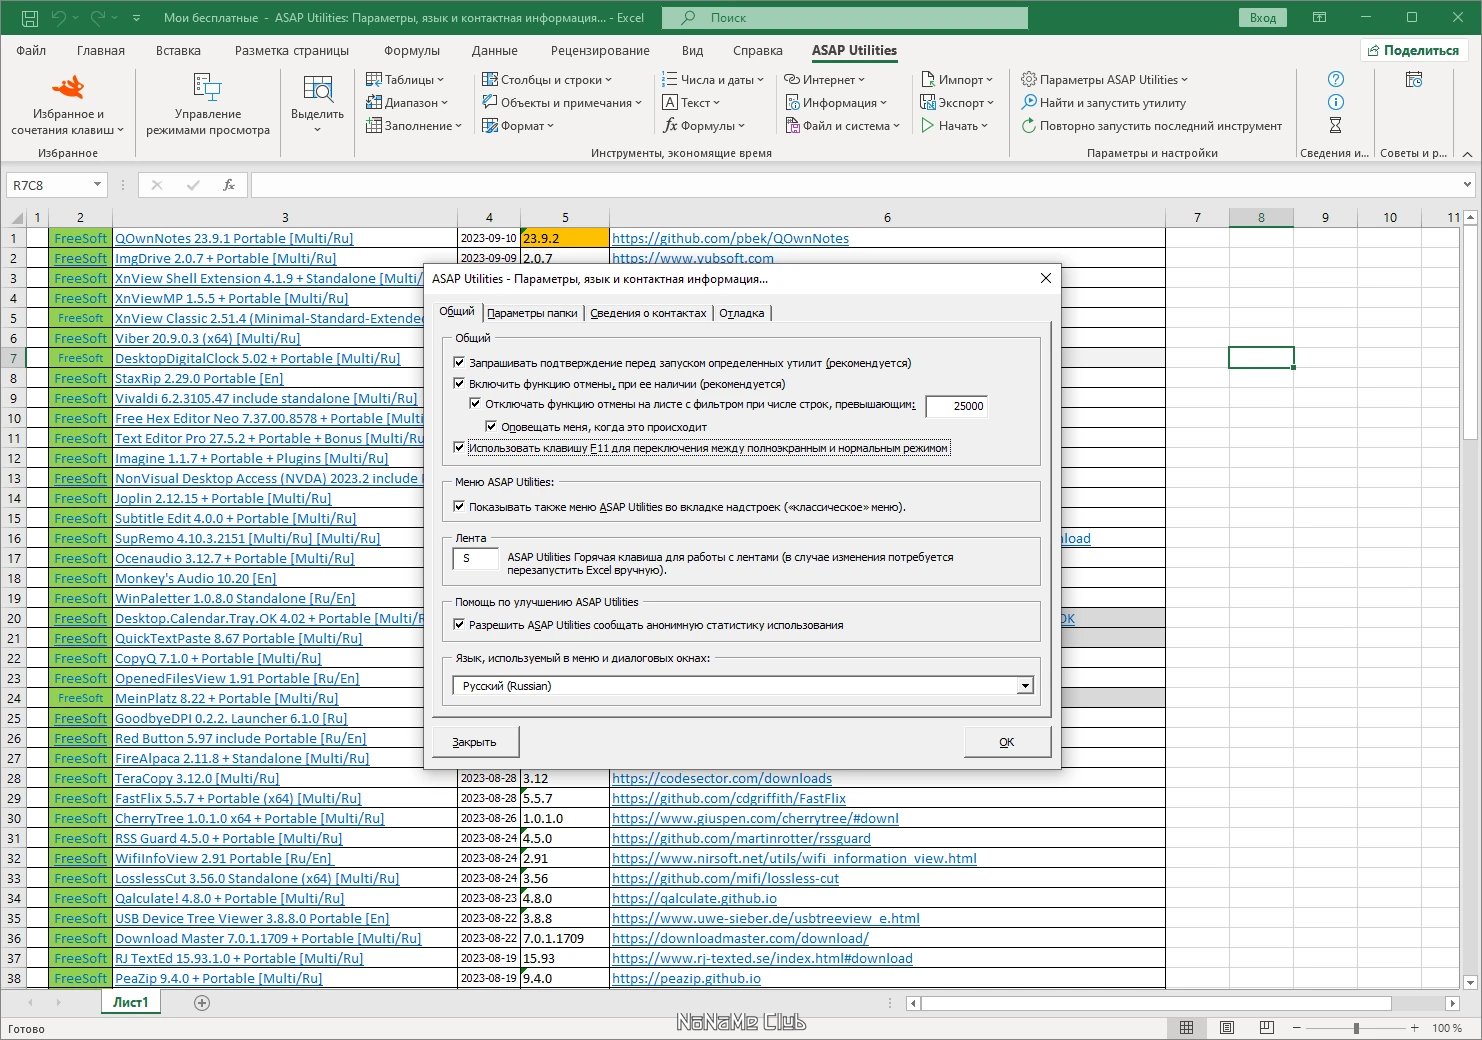Open Избранное и сочетания клавиш
This screenshot has width=1482, height=1040.
pos(67,104)
